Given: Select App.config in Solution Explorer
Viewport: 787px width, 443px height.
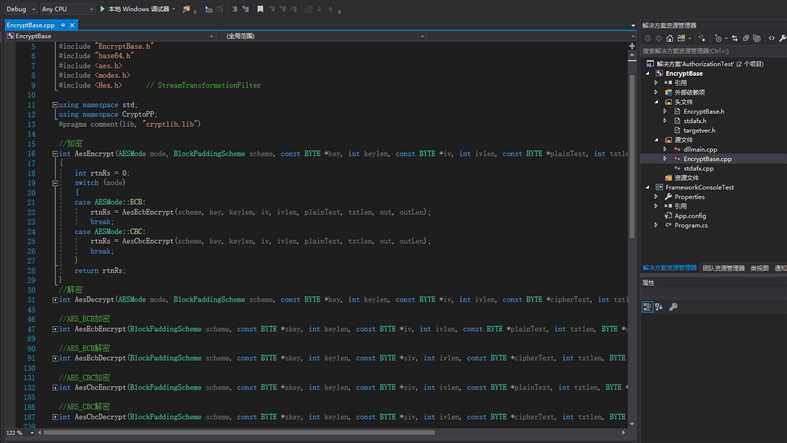Looking at the screenshot, I should 690,216.
